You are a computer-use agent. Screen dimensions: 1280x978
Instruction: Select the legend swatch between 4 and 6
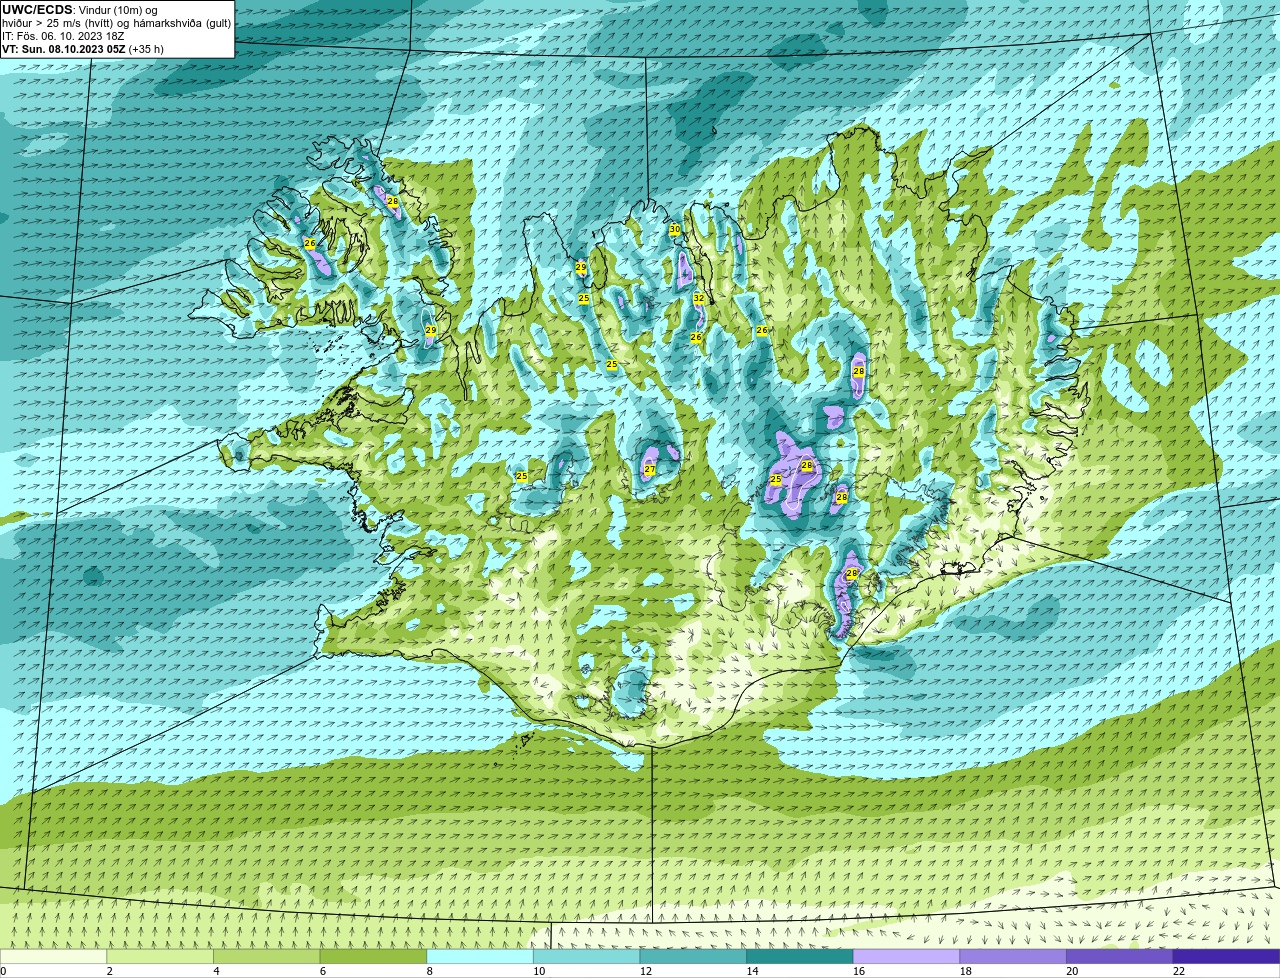(267, 957)
